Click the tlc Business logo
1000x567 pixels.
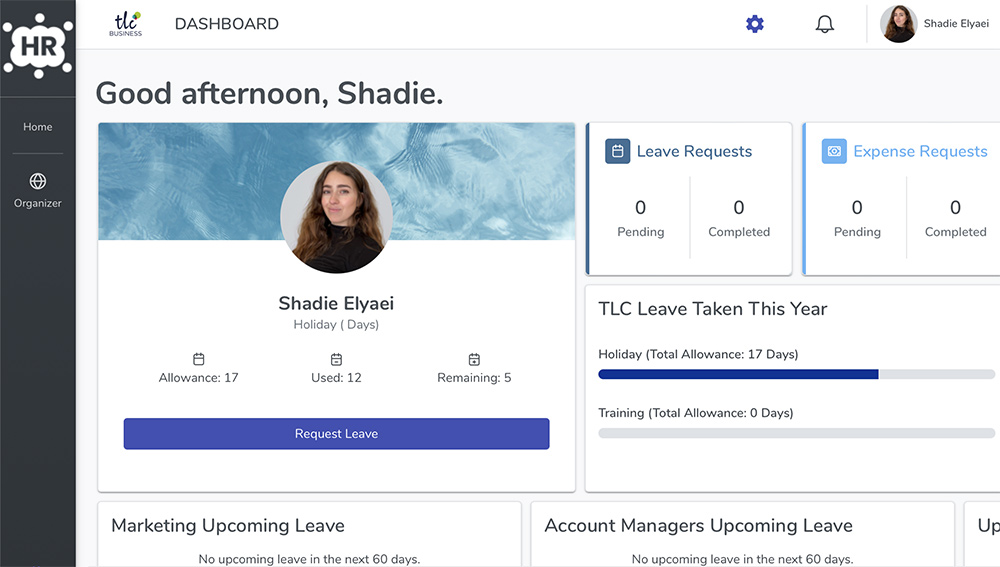pos(126,24)
